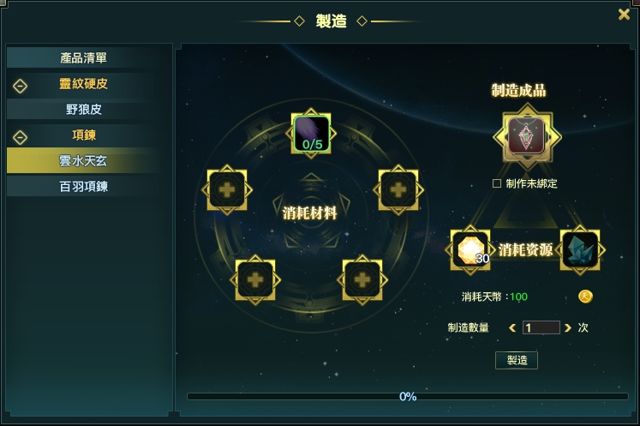Increase crafting quantity with right arrow

coord(567,328)
